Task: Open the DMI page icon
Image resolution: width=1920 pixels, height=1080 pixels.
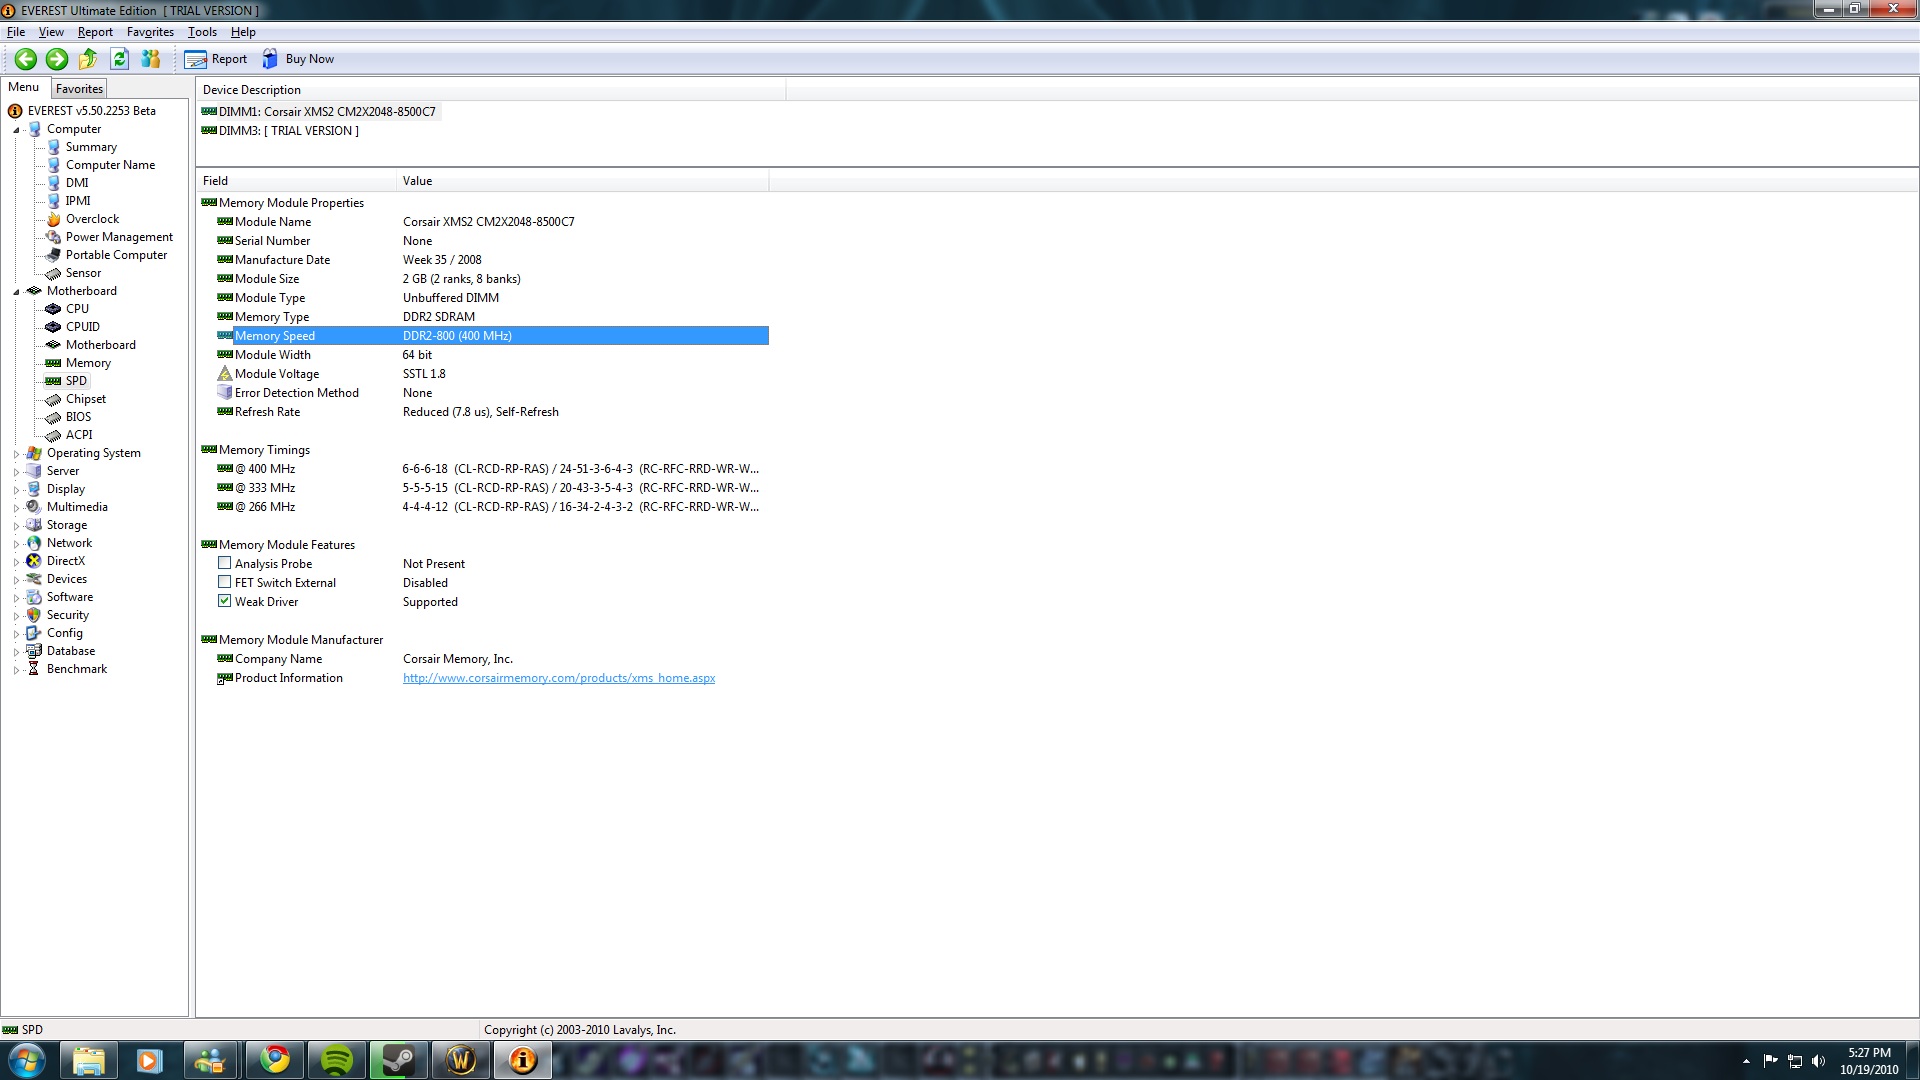Action: coord(54,183)
